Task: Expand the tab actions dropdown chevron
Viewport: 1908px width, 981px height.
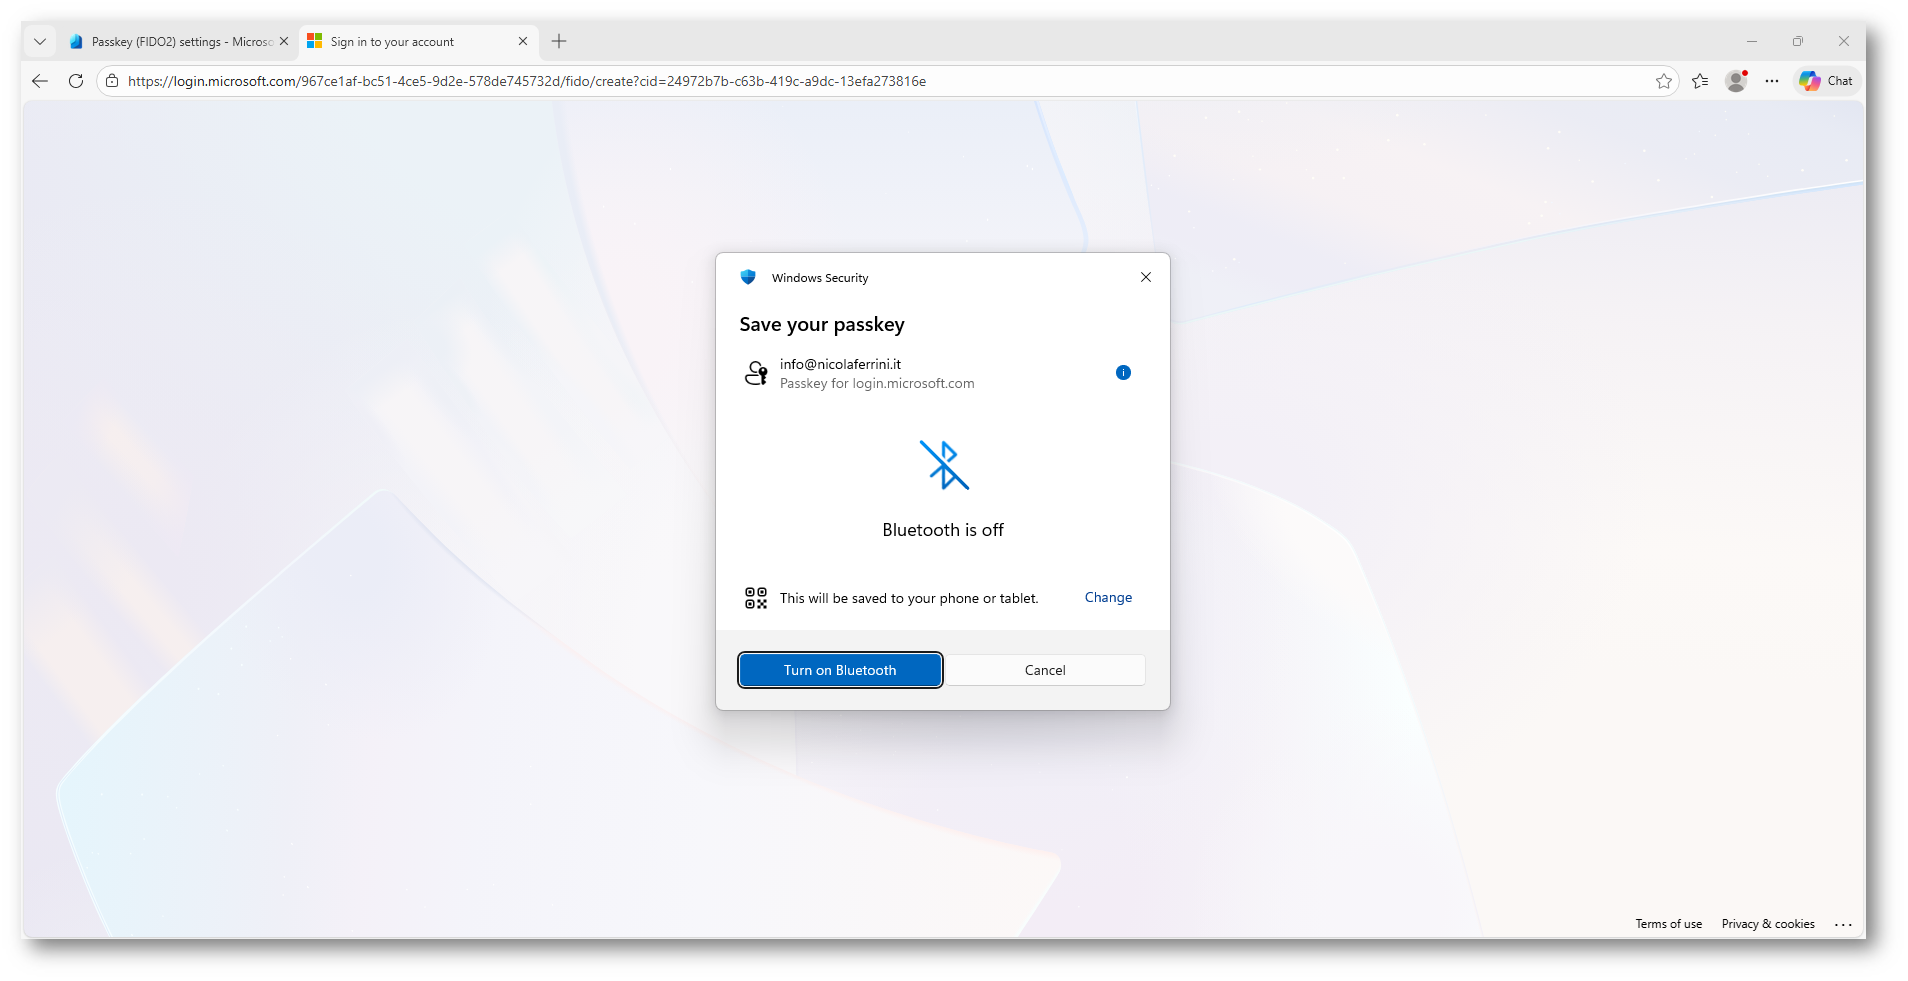Action: pos(40,41)
